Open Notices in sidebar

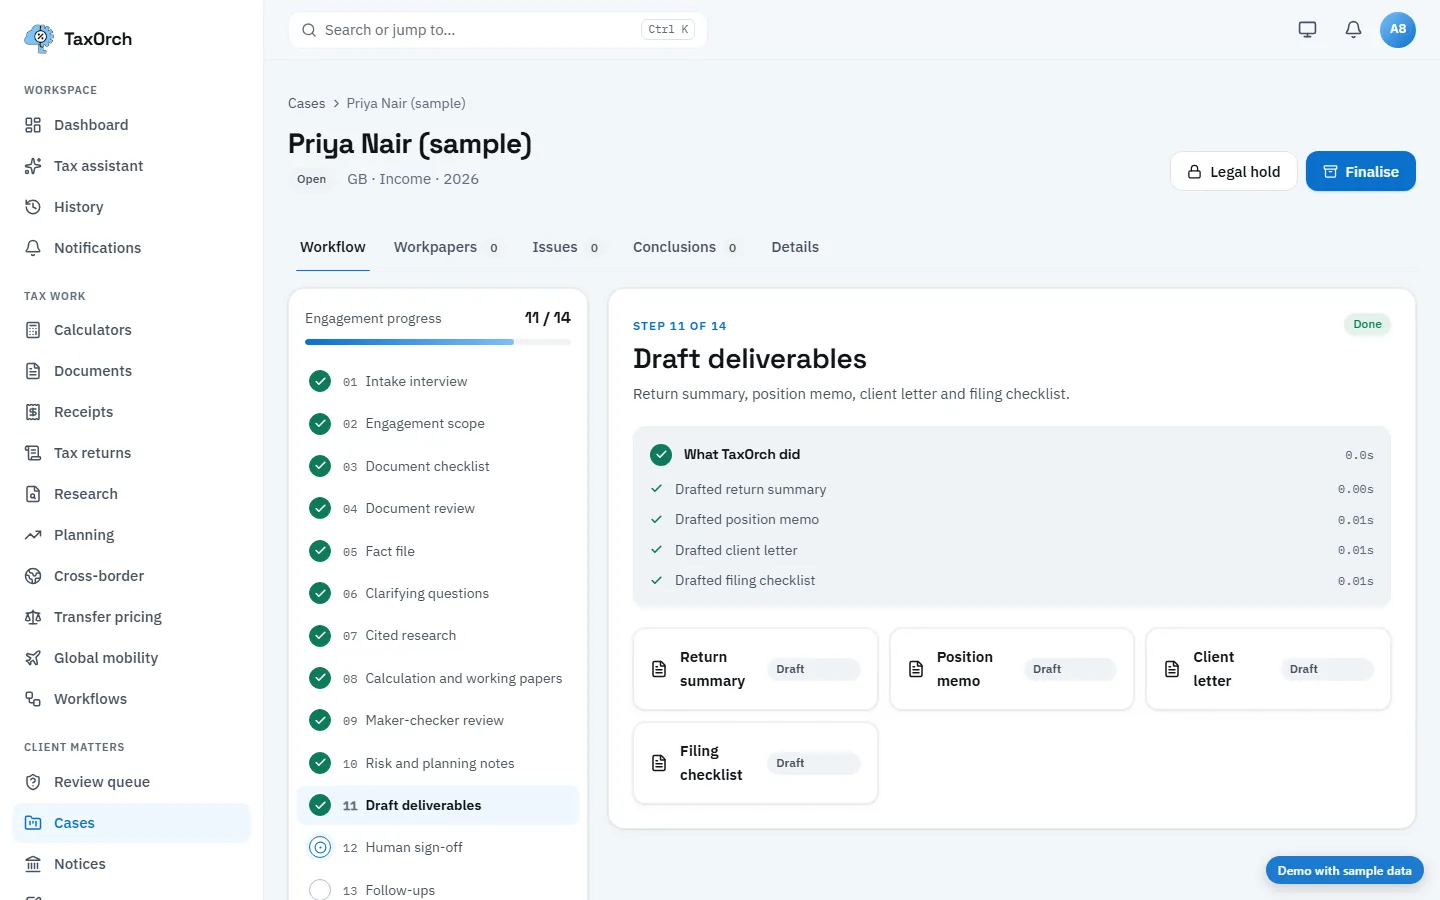131,864
